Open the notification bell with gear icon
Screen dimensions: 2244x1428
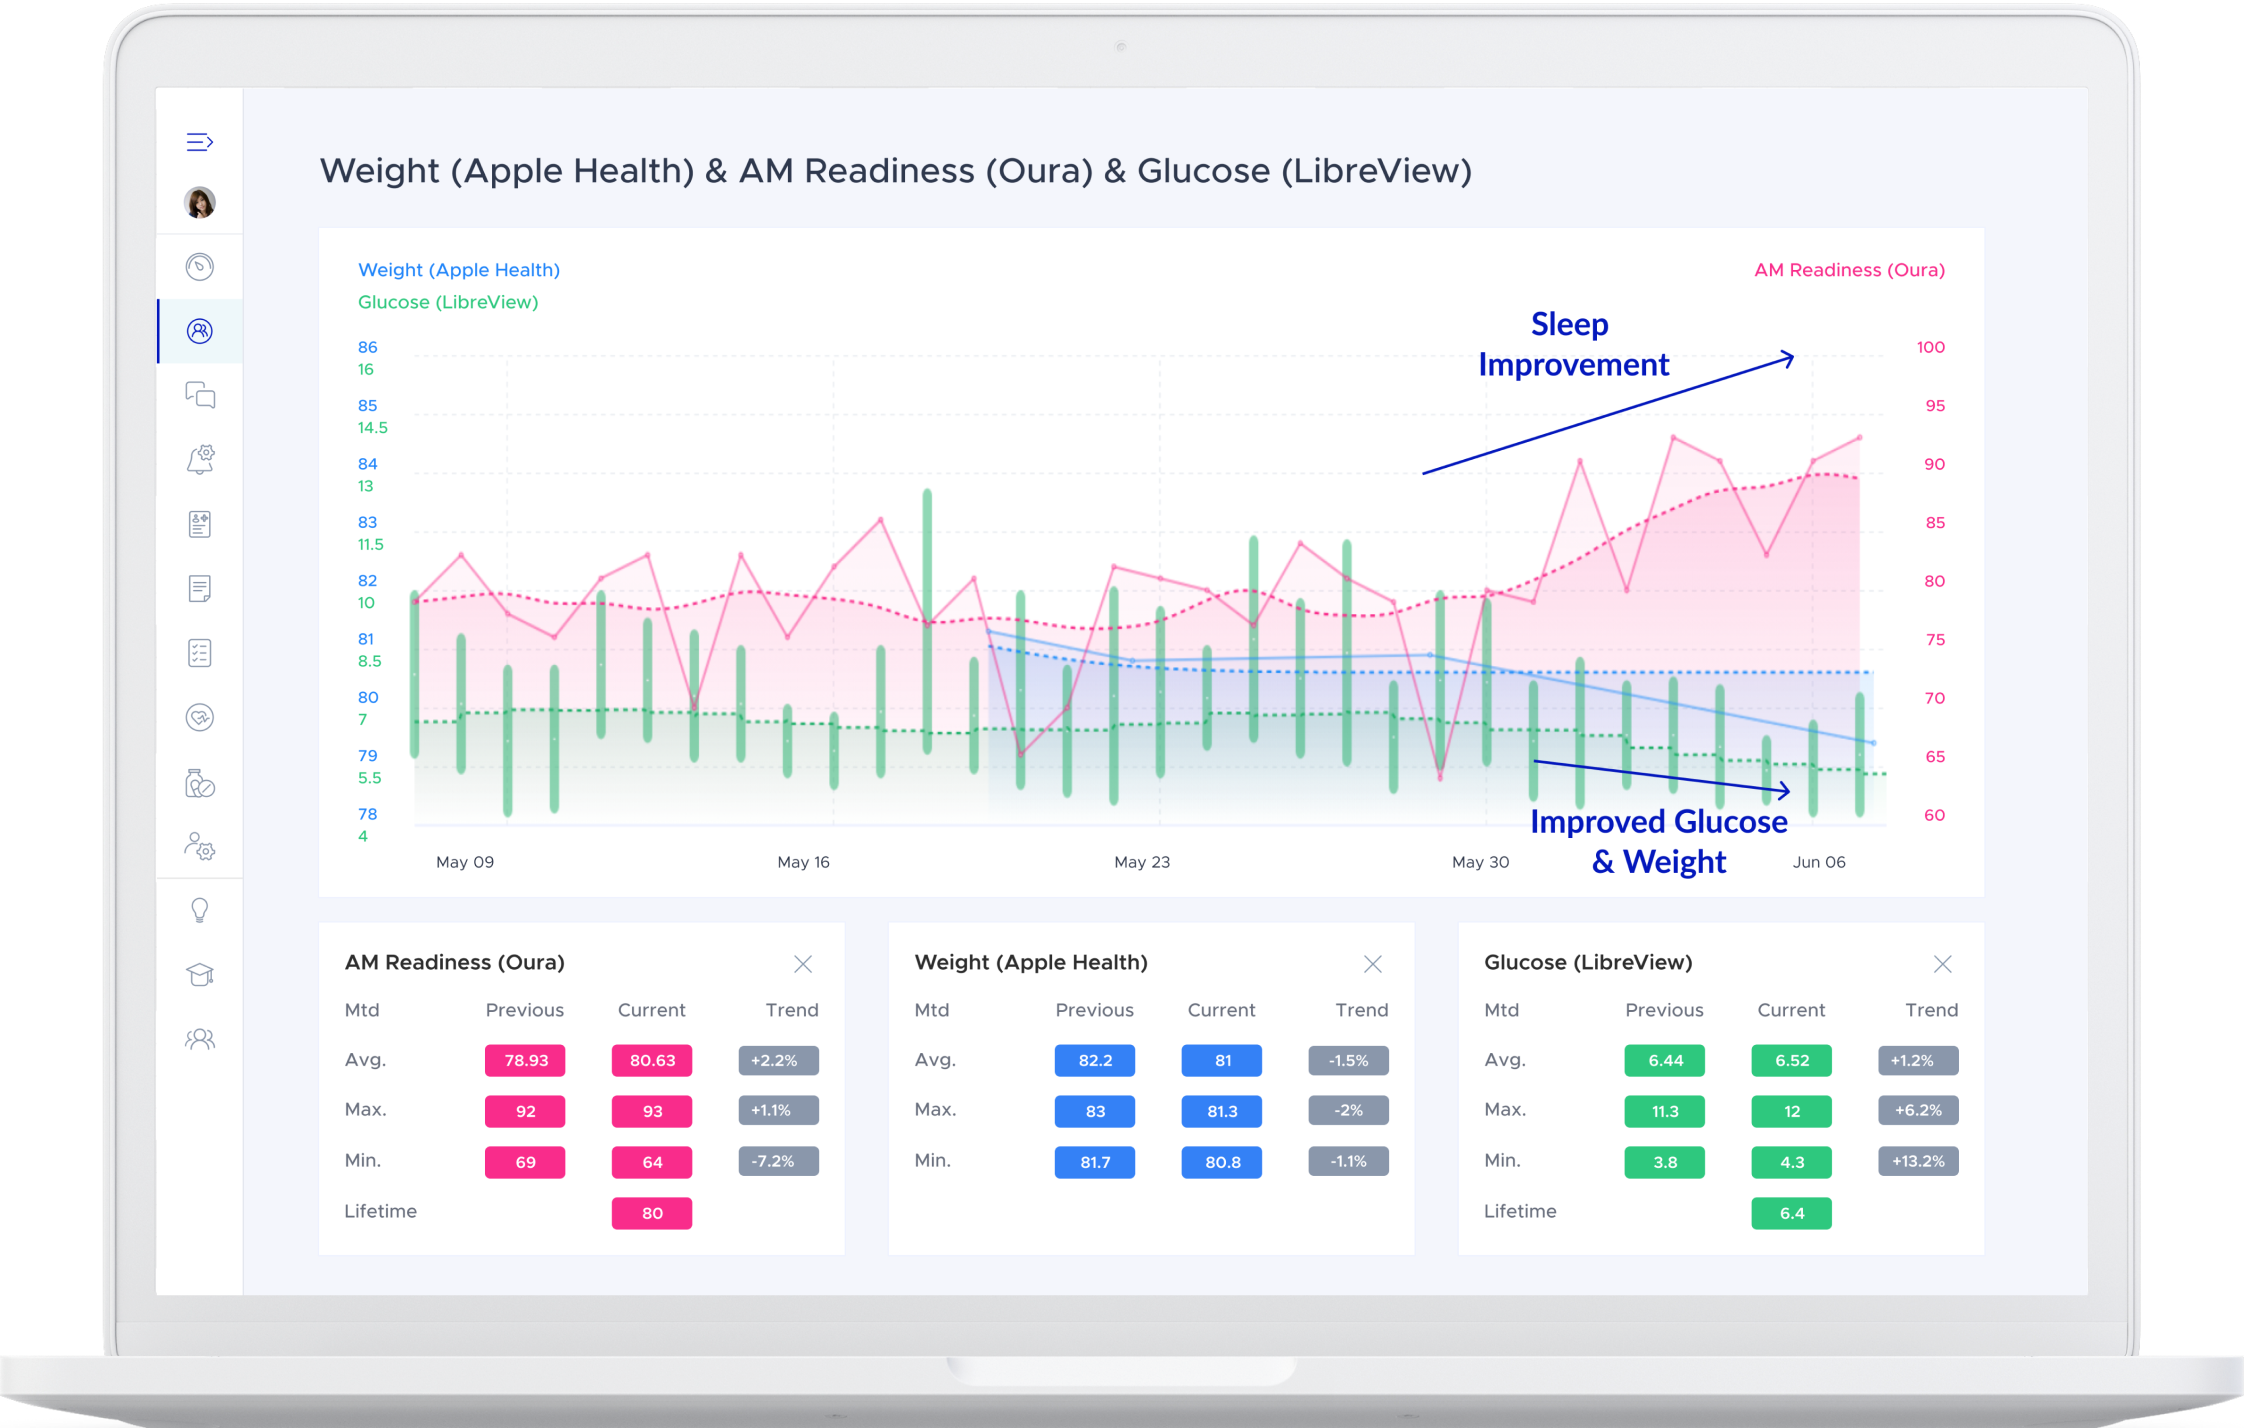[200, 459]
